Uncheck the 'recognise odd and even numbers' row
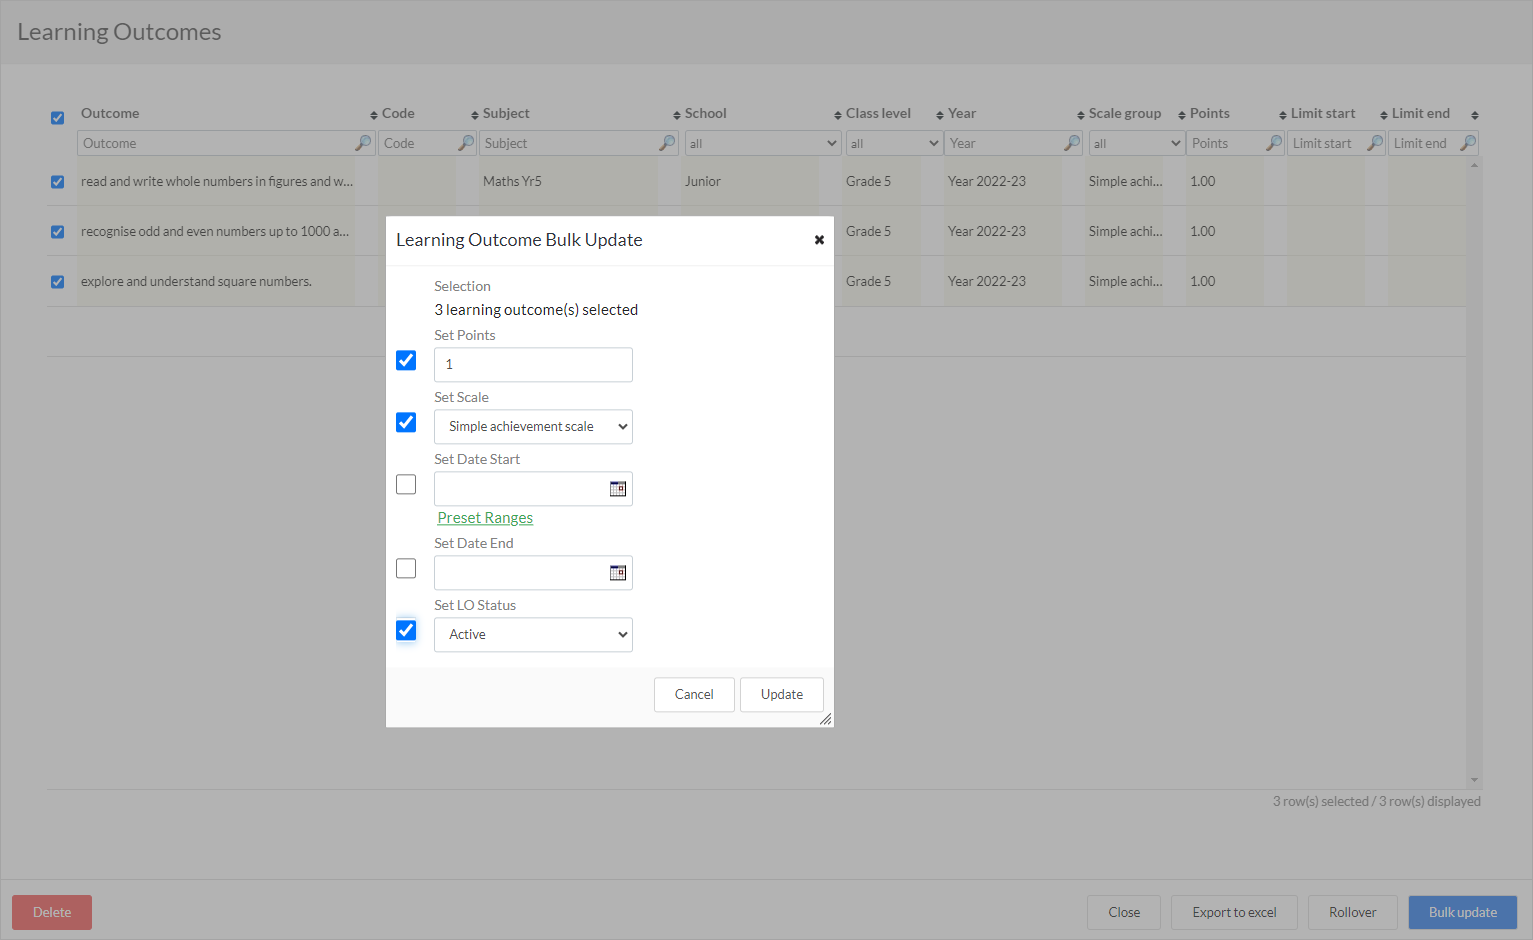The image size is (1533, 940). coord(57,232)
